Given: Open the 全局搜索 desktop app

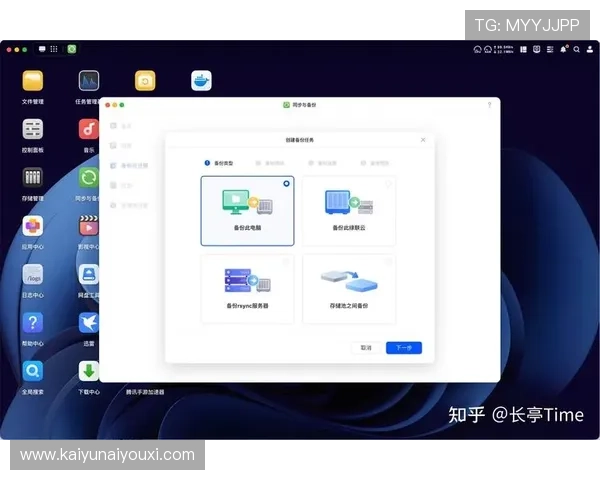Looking at the screenshot, I should (x=33, y=371).
